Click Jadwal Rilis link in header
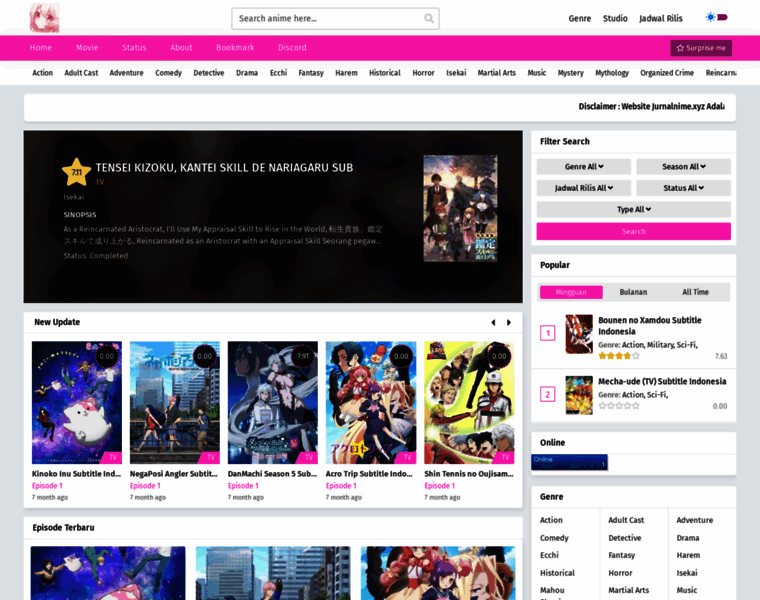The width and height of the screenshot is (760, 600). [x=661, y=18]
